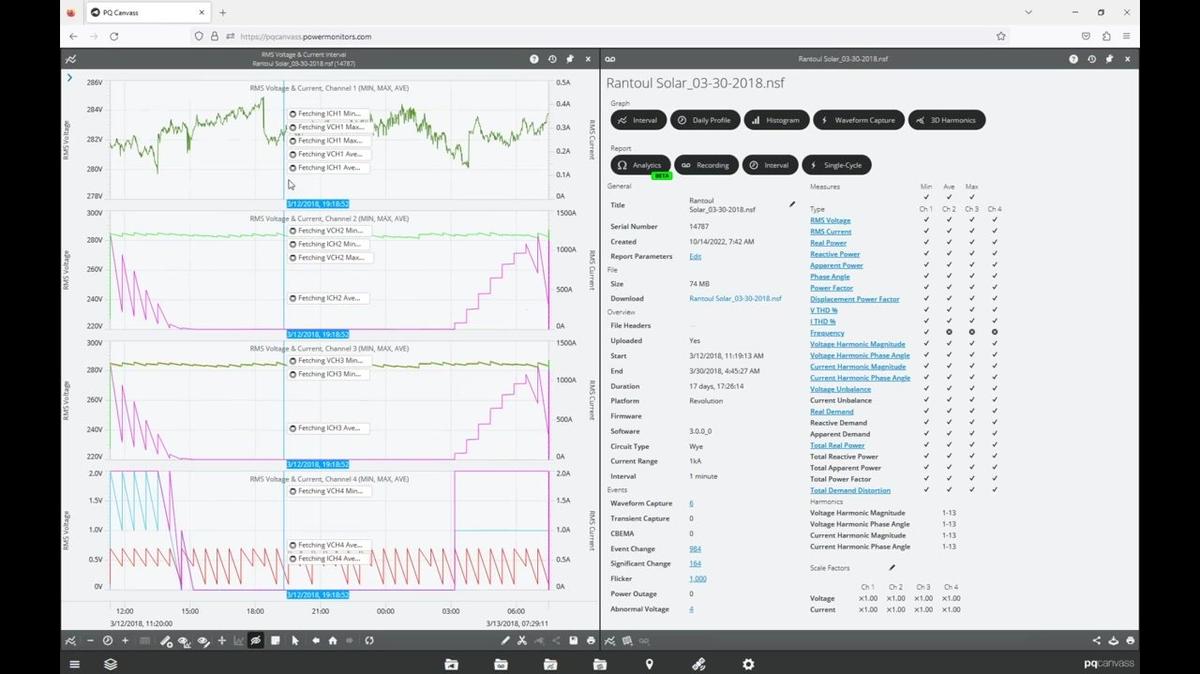Toggle the Min measures column checkmark
Screen dimensions: 1200x674
click(x=926, y=197)
